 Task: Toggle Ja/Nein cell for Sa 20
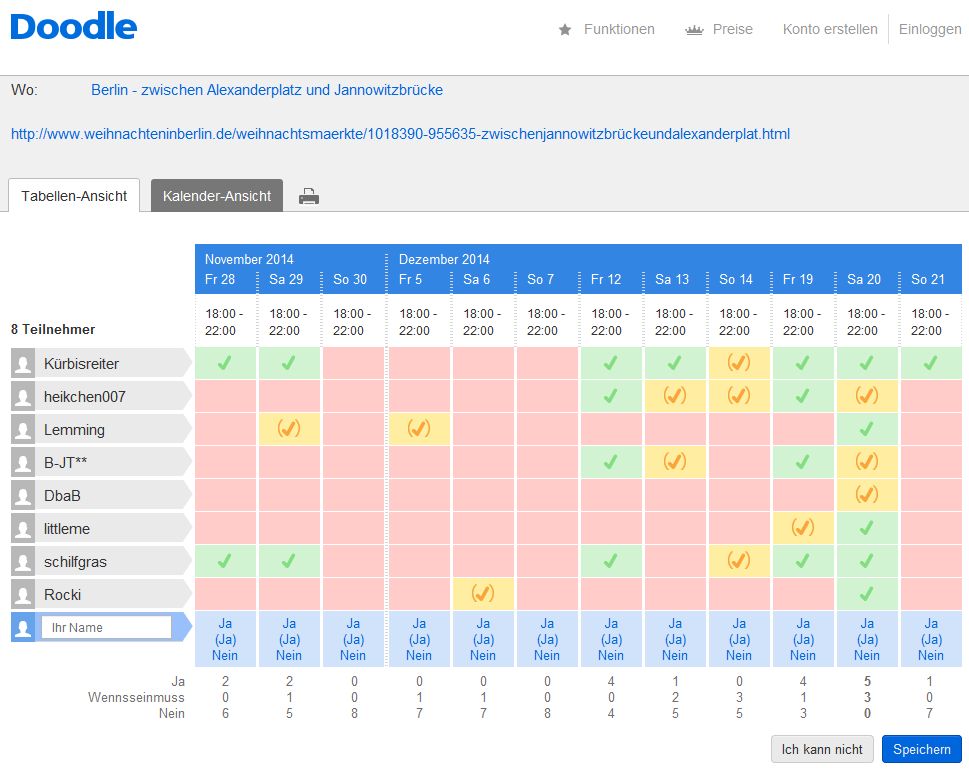tap(866, 639)
